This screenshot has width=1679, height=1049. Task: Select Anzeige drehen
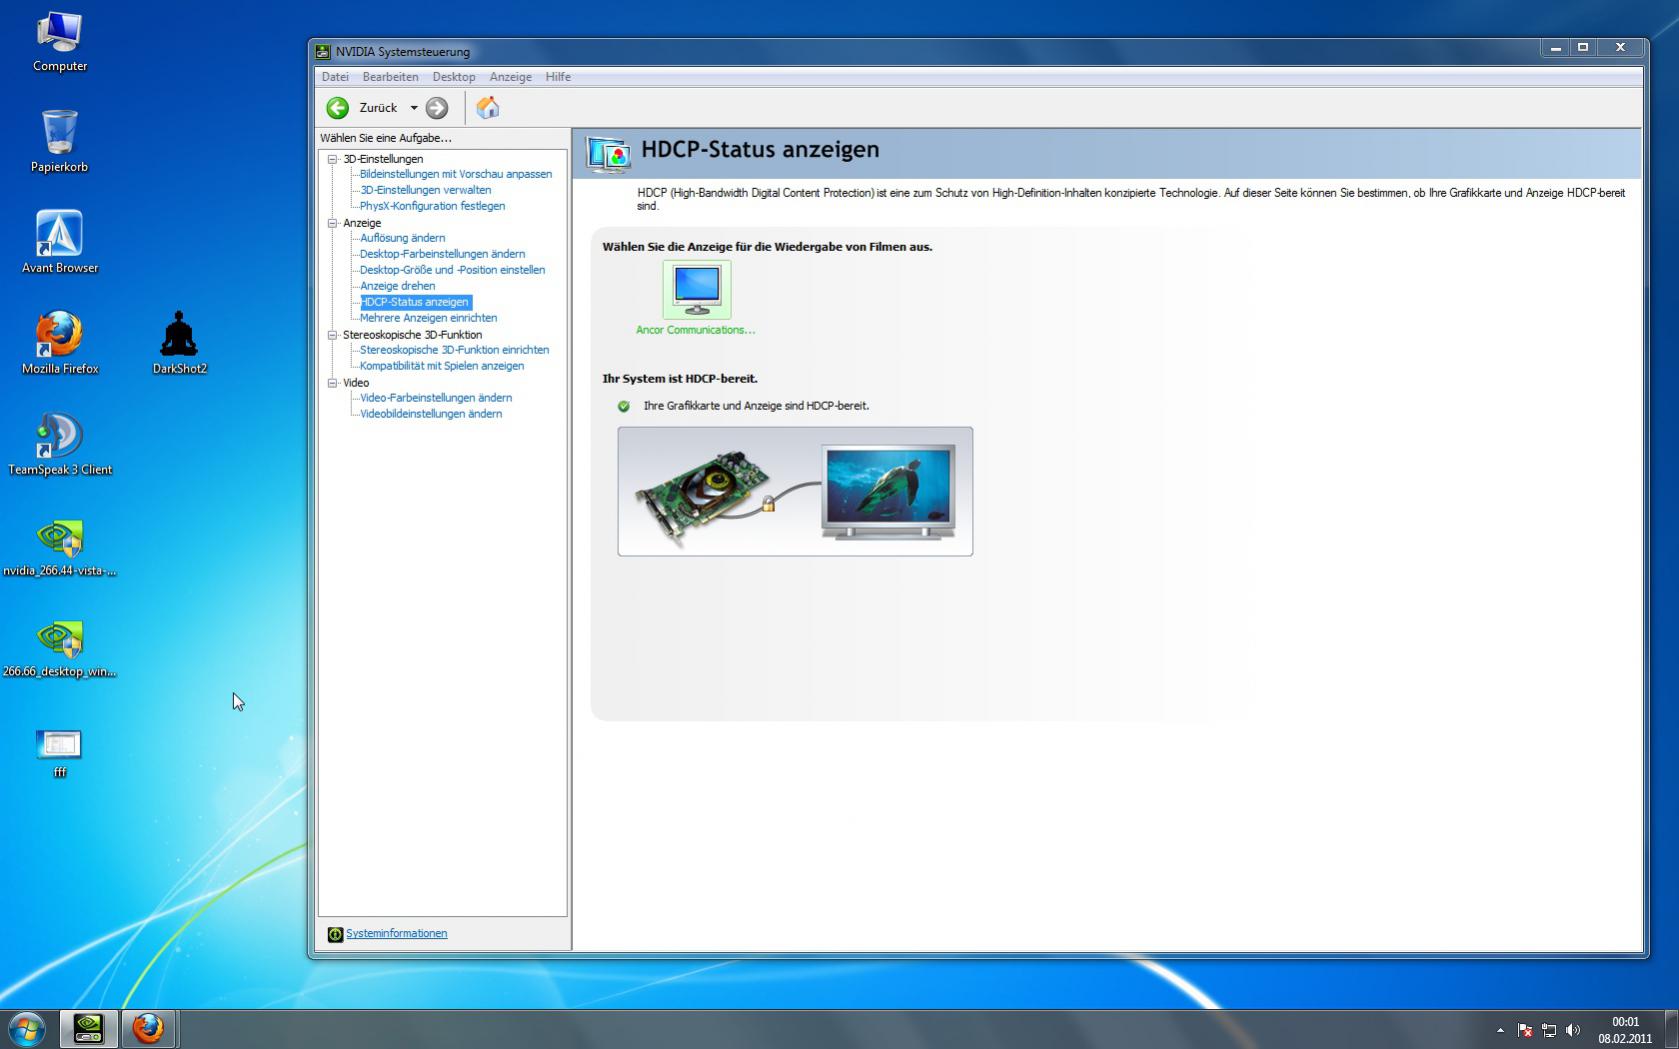pyautogui.click(x=397, y=286)
